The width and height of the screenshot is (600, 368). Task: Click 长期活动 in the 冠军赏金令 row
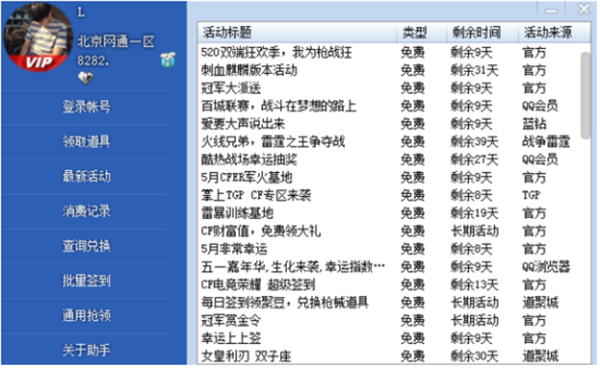[474, 320]
